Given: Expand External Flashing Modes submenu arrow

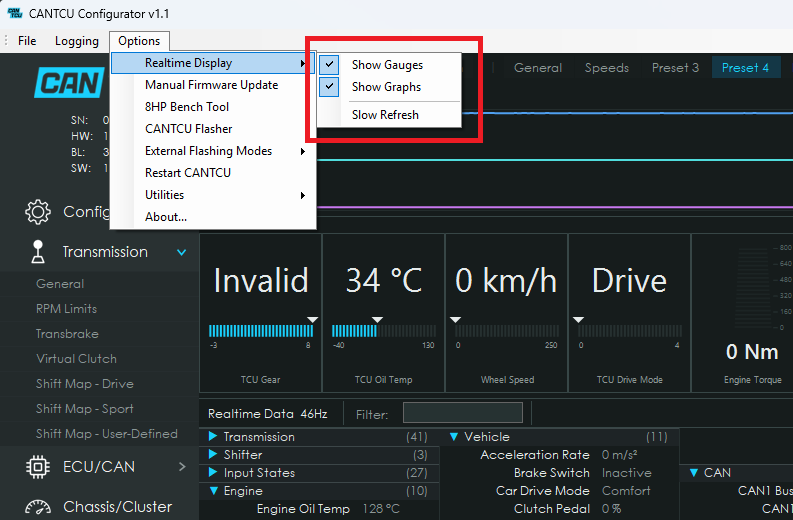Looking at the screenshot, I should [303, 151].
